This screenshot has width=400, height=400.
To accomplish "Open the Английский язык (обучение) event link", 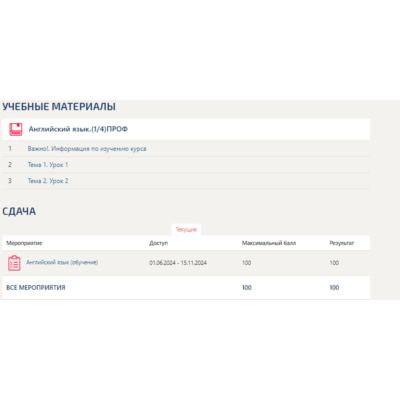I will click(x=62, y=262).
